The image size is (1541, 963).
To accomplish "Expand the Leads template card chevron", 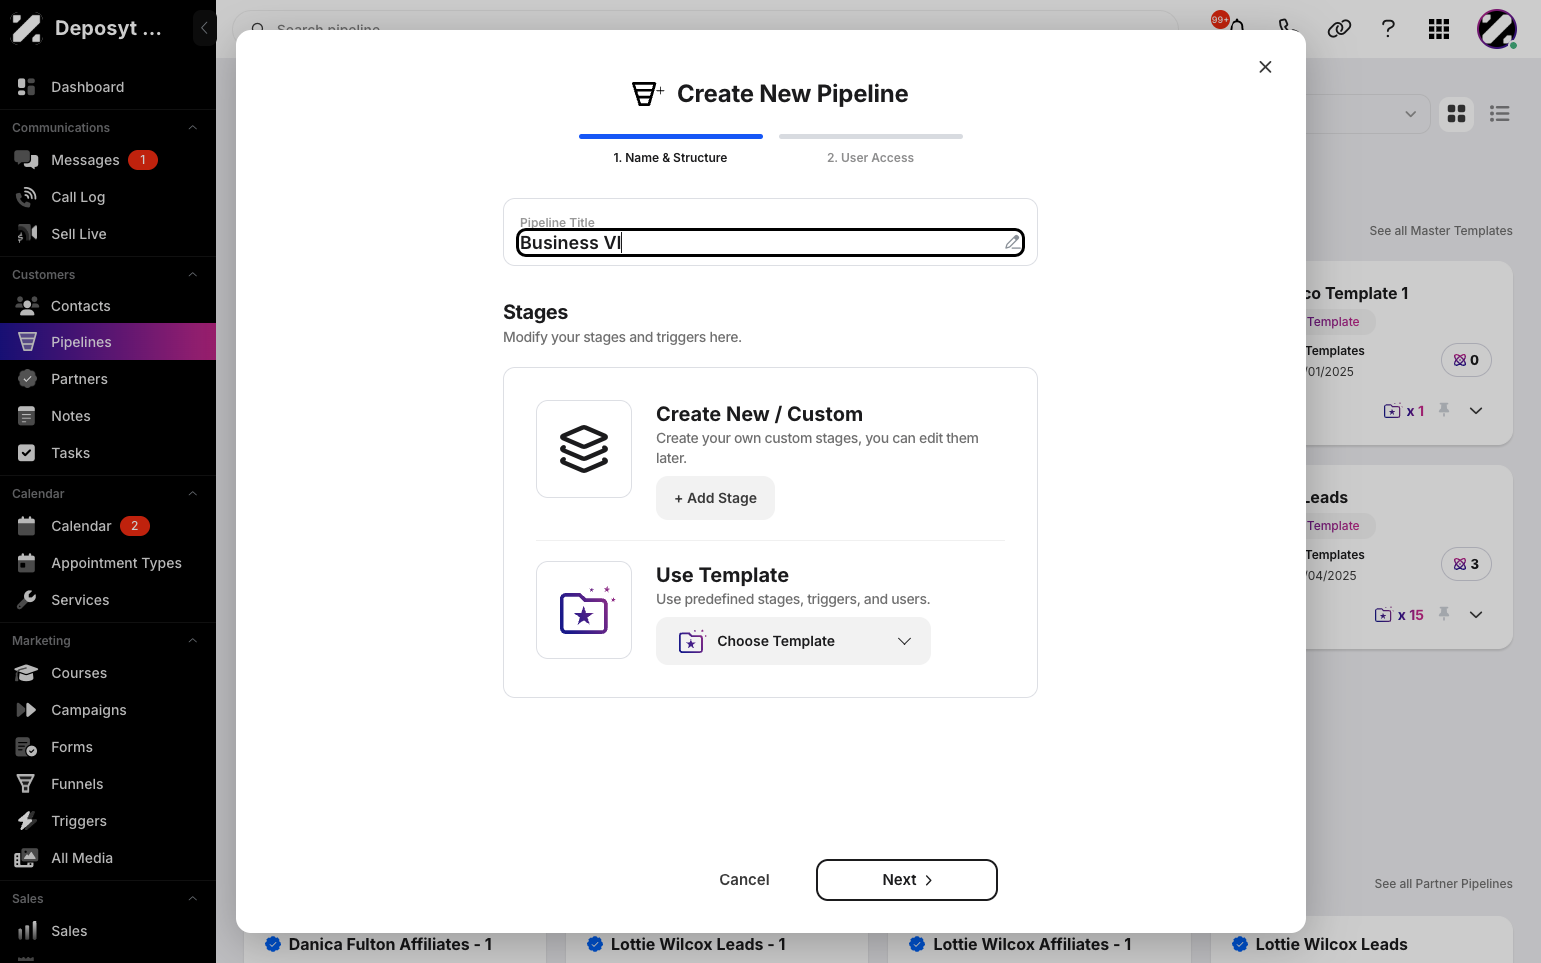I will tap(1476, 615).
